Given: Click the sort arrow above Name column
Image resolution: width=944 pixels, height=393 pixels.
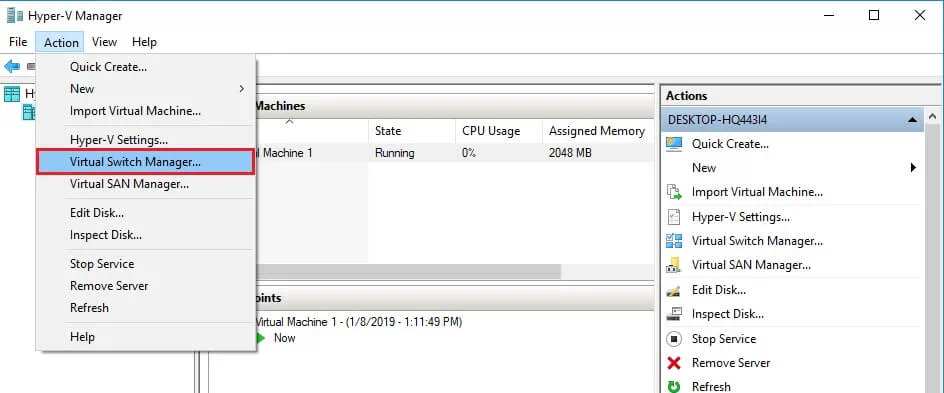Looking at the screenshot, I should tap(290, 122).
